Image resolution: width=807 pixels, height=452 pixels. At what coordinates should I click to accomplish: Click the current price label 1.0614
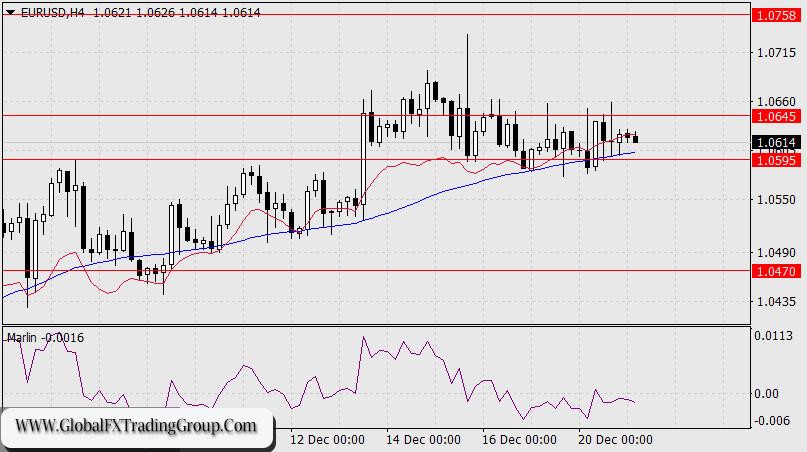(x=777, y=143)
